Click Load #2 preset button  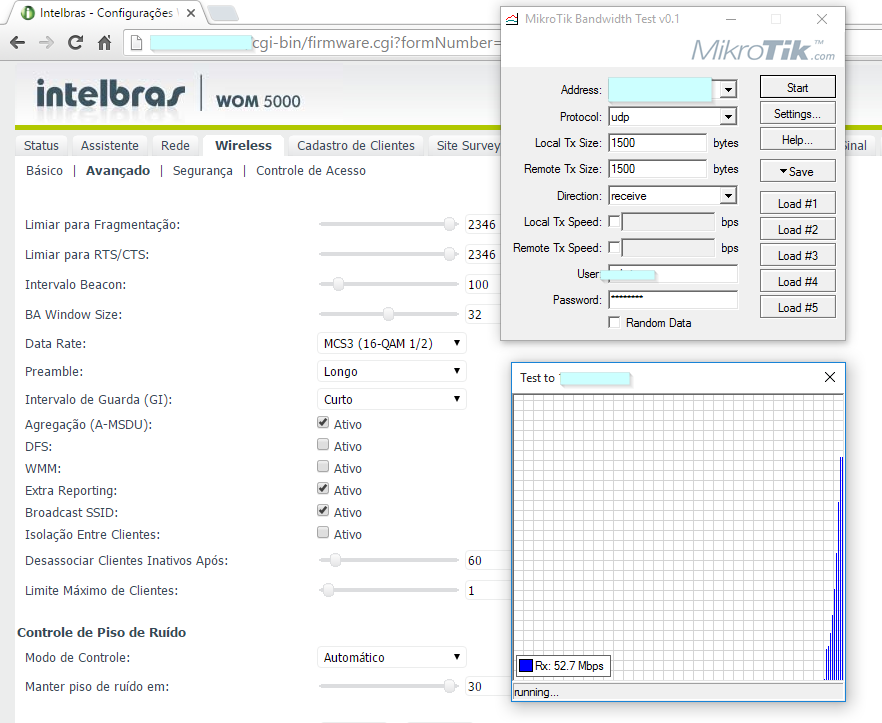click(x=797, y=229)
